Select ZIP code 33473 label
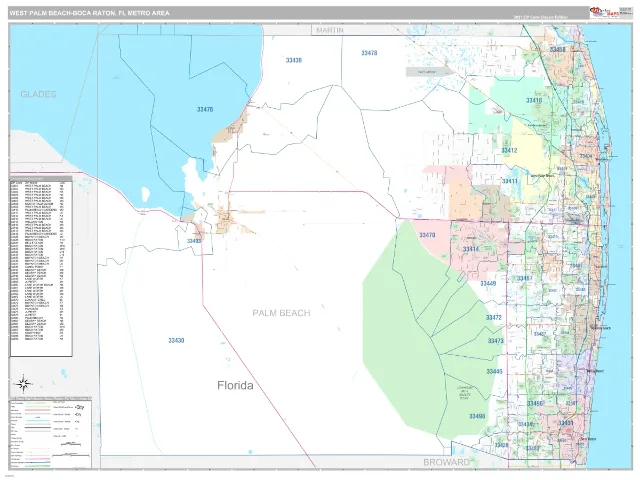Screen dimensions: 640x480 point(496,340)
